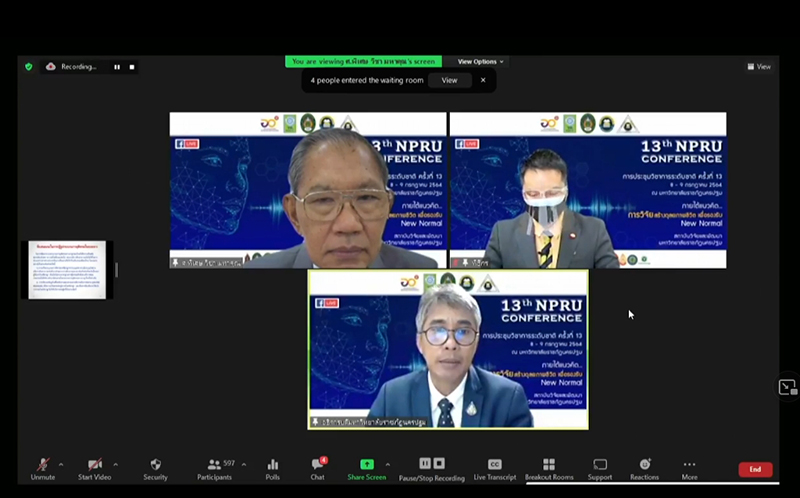Pause recording in bottom toolbar

424,463
